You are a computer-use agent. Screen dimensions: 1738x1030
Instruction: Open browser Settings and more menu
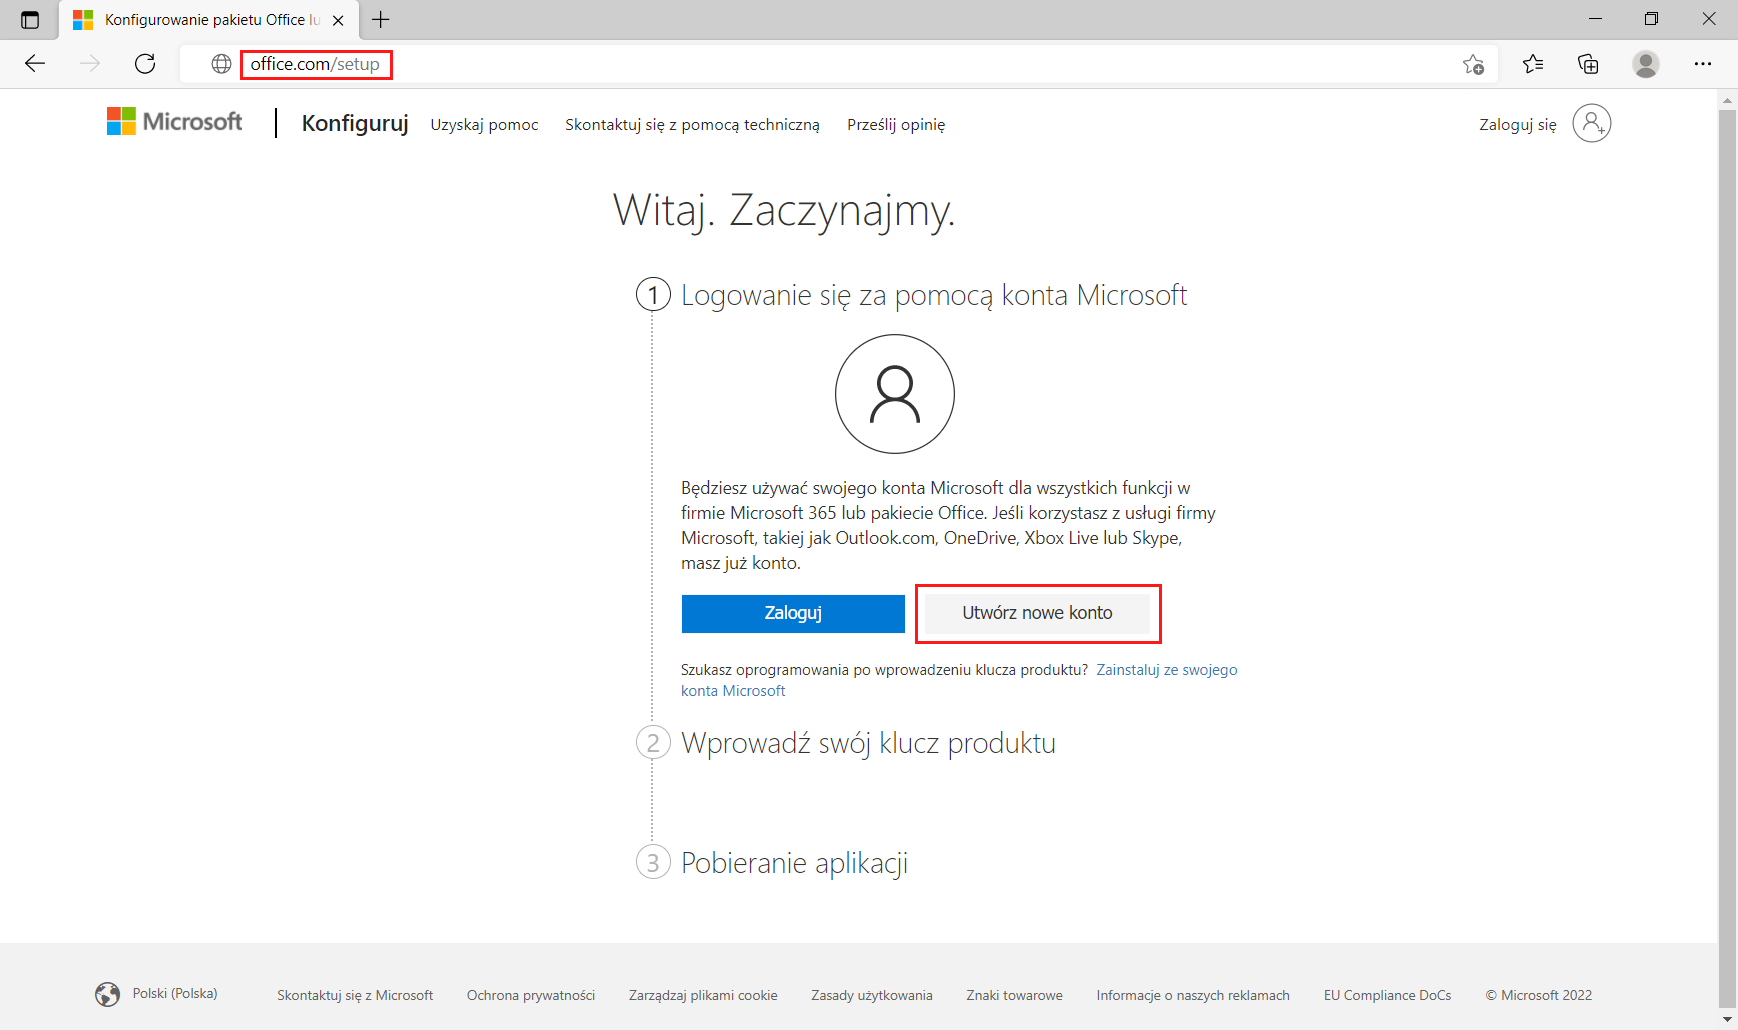pos(1703,64)
